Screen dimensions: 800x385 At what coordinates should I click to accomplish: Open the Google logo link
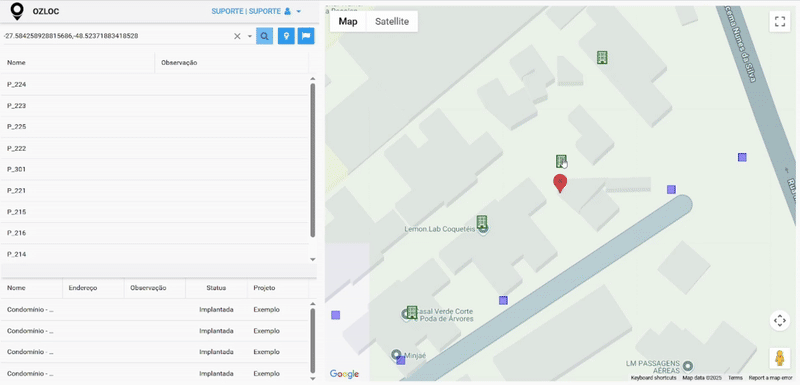[344, 374]
